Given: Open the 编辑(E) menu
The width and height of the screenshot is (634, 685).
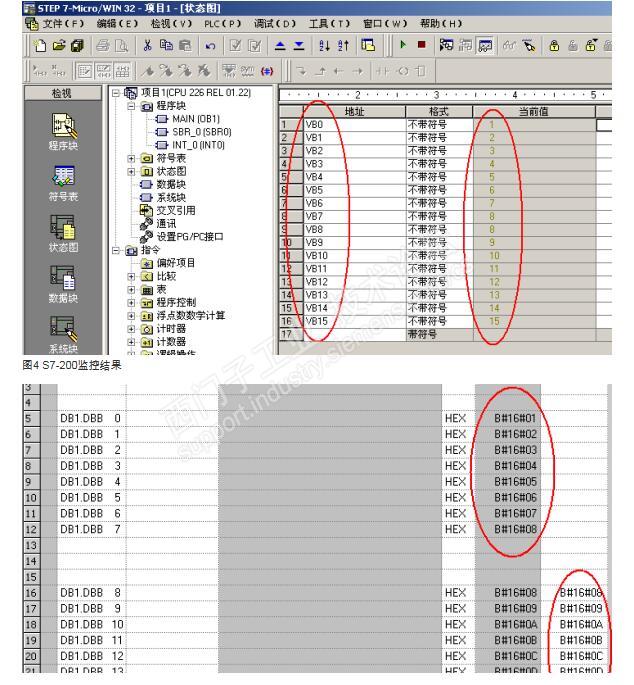Looking at the screenshot, I should click(117, 24).
